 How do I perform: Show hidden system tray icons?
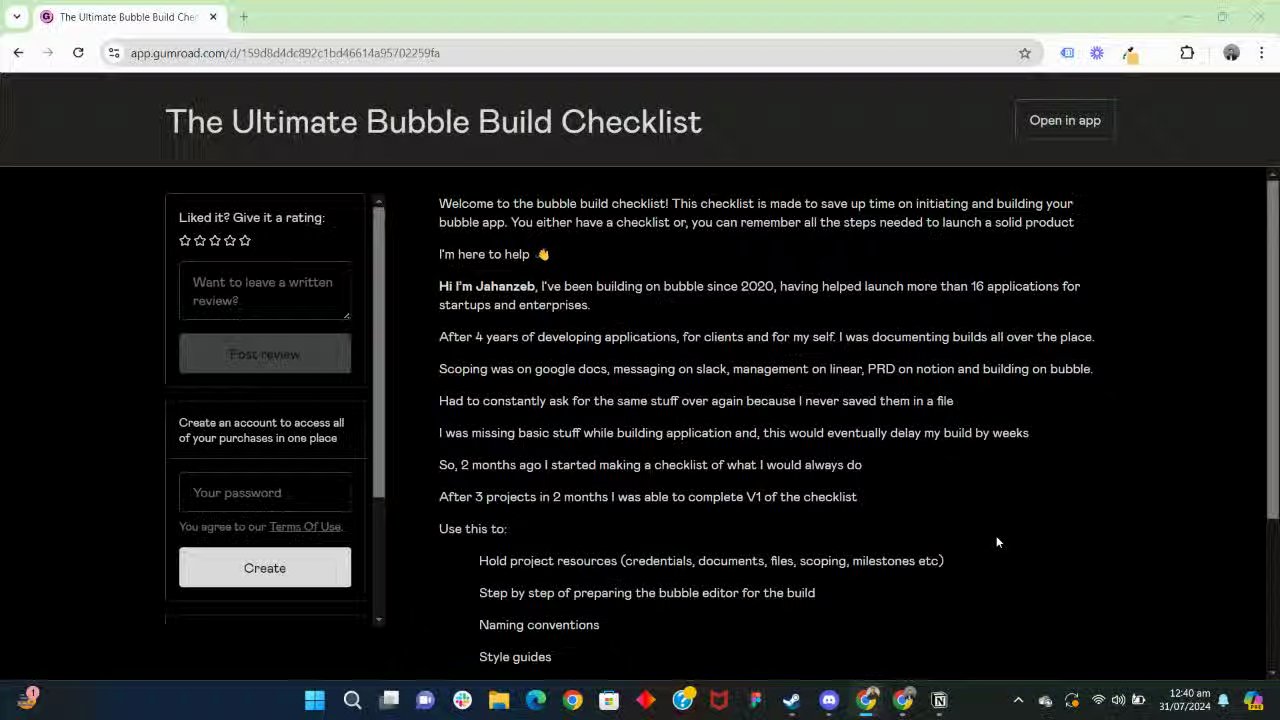1018,700
